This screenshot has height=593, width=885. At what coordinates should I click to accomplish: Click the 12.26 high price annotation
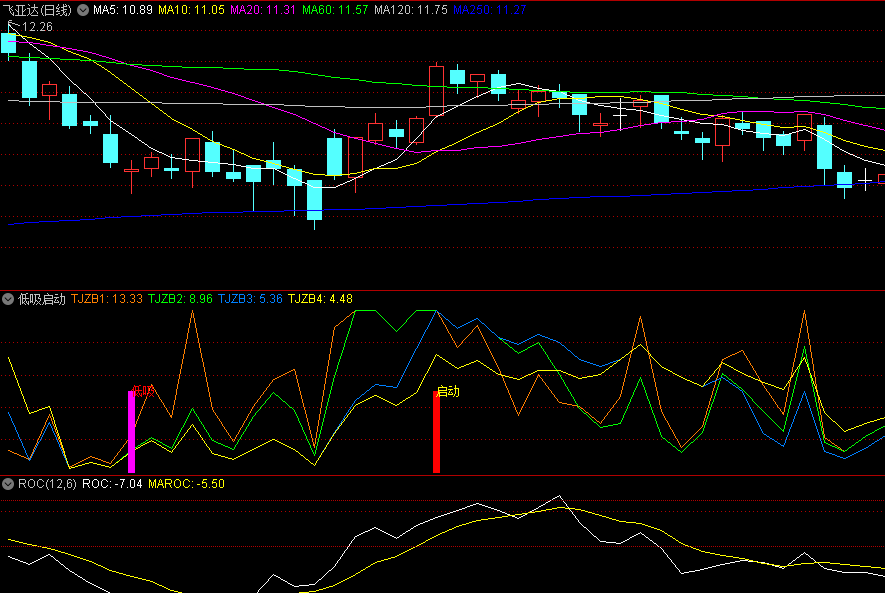tap(37, 27)
